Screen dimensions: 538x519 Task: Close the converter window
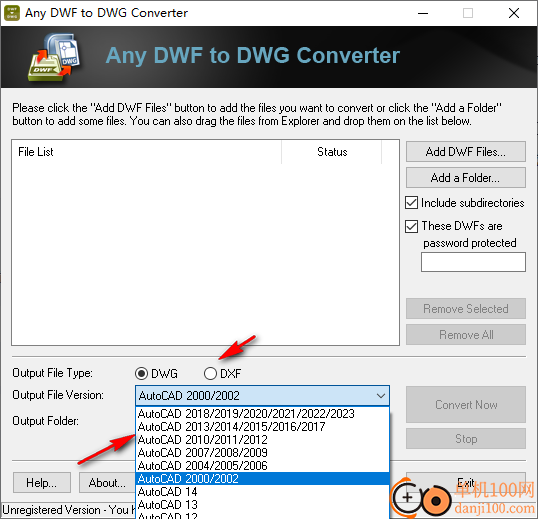tap(514, 13)
